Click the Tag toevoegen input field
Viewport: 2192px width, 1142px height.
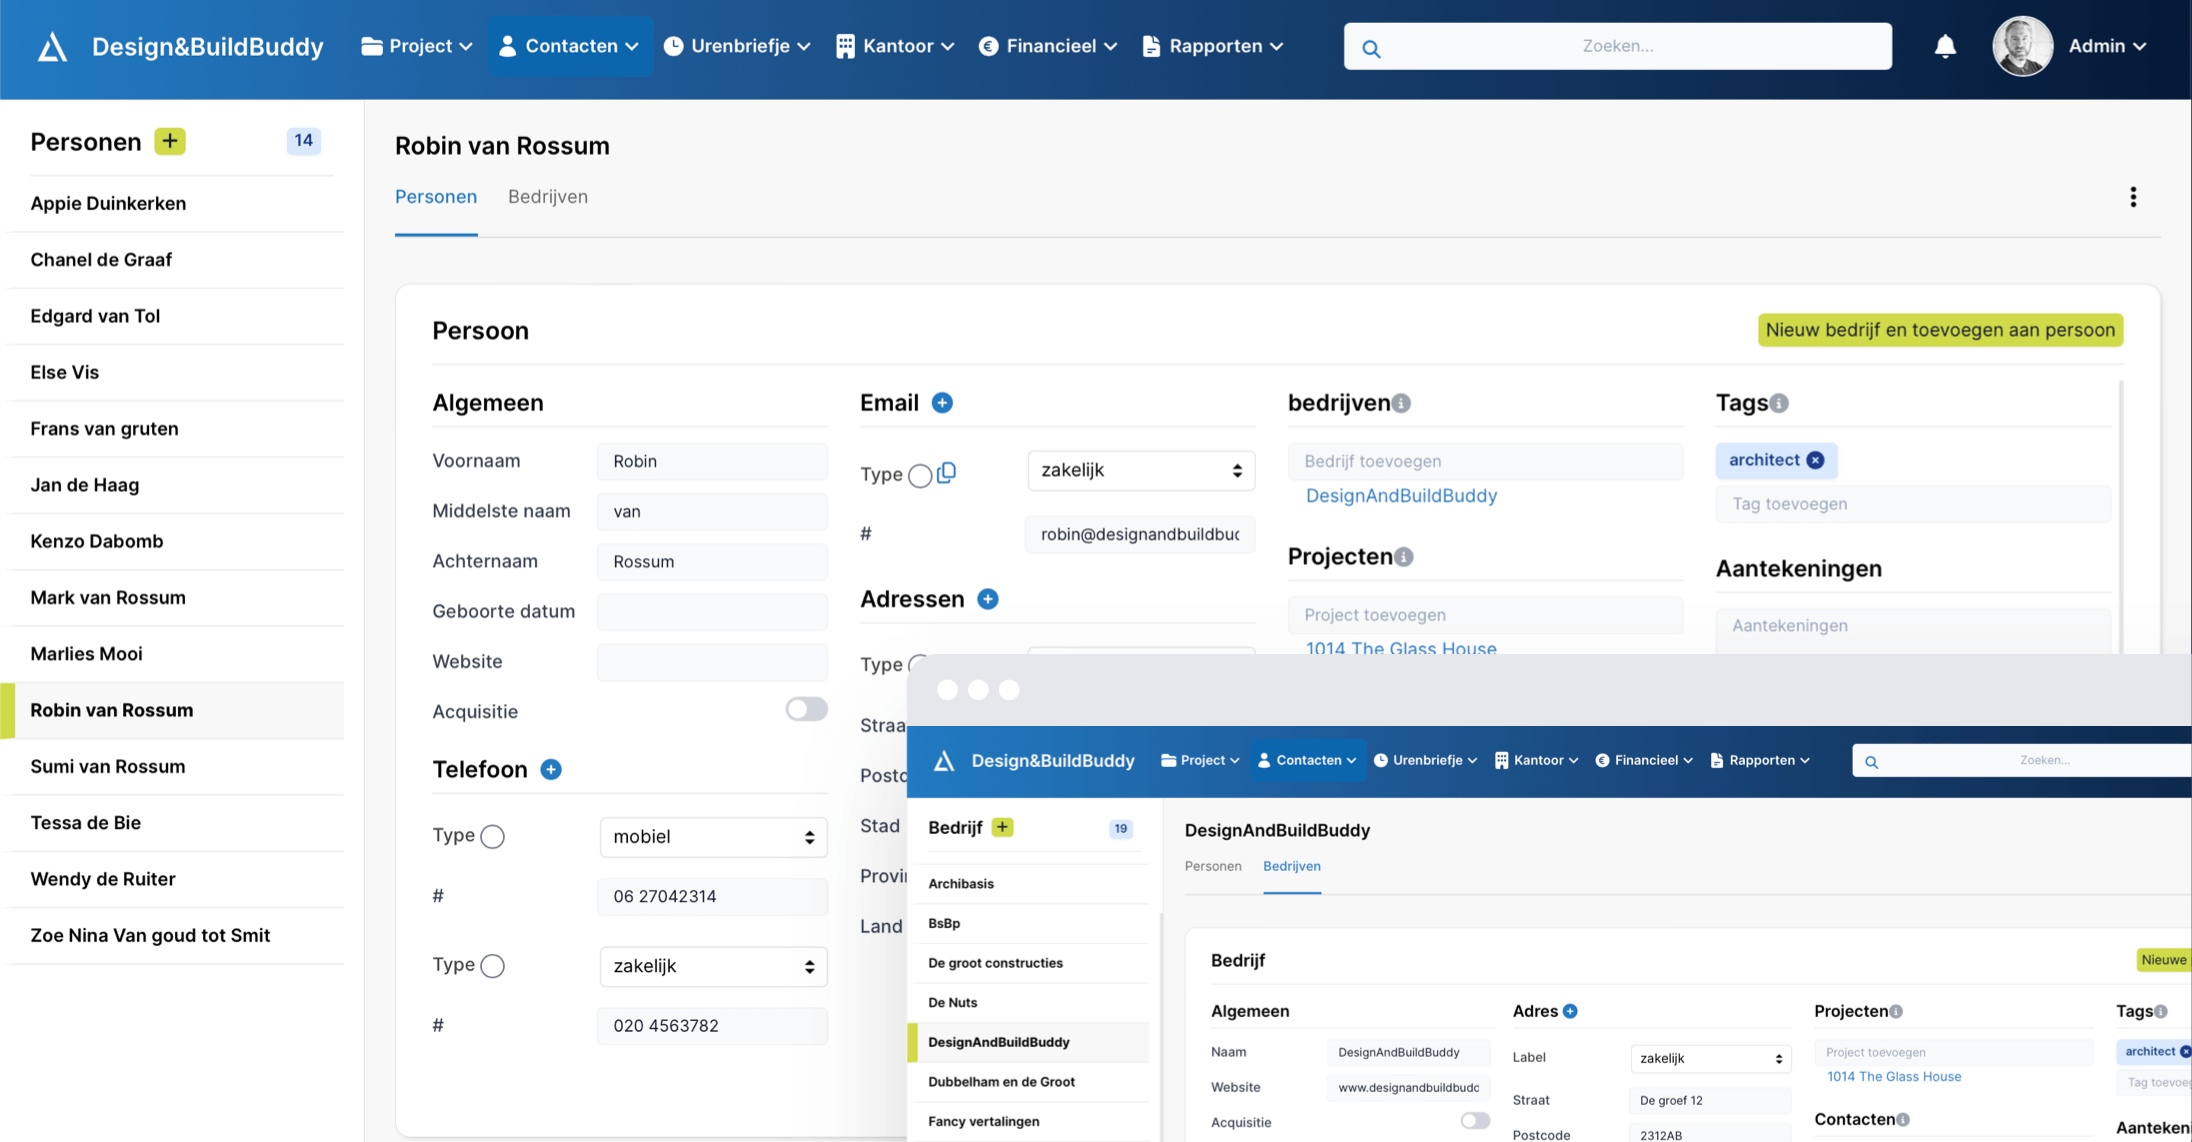pos(1913,504)
